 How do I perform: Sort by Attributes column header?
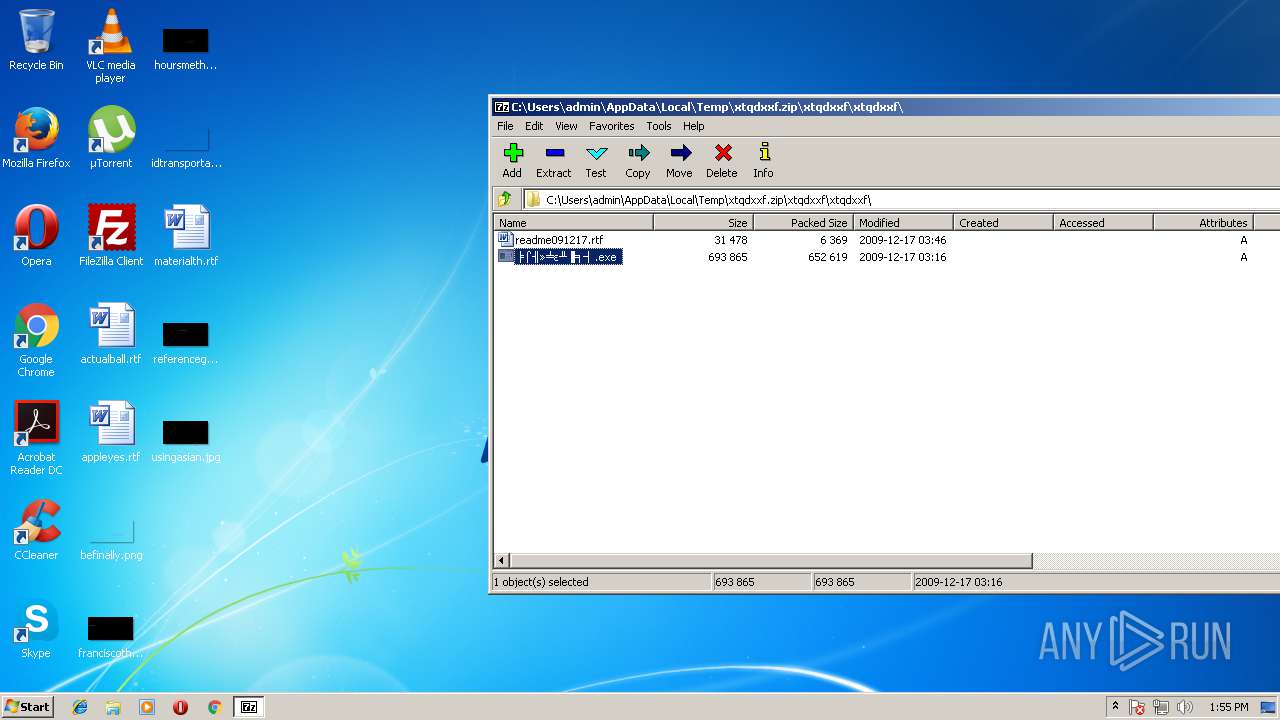pyautogui.click(x=1204, y=223)
